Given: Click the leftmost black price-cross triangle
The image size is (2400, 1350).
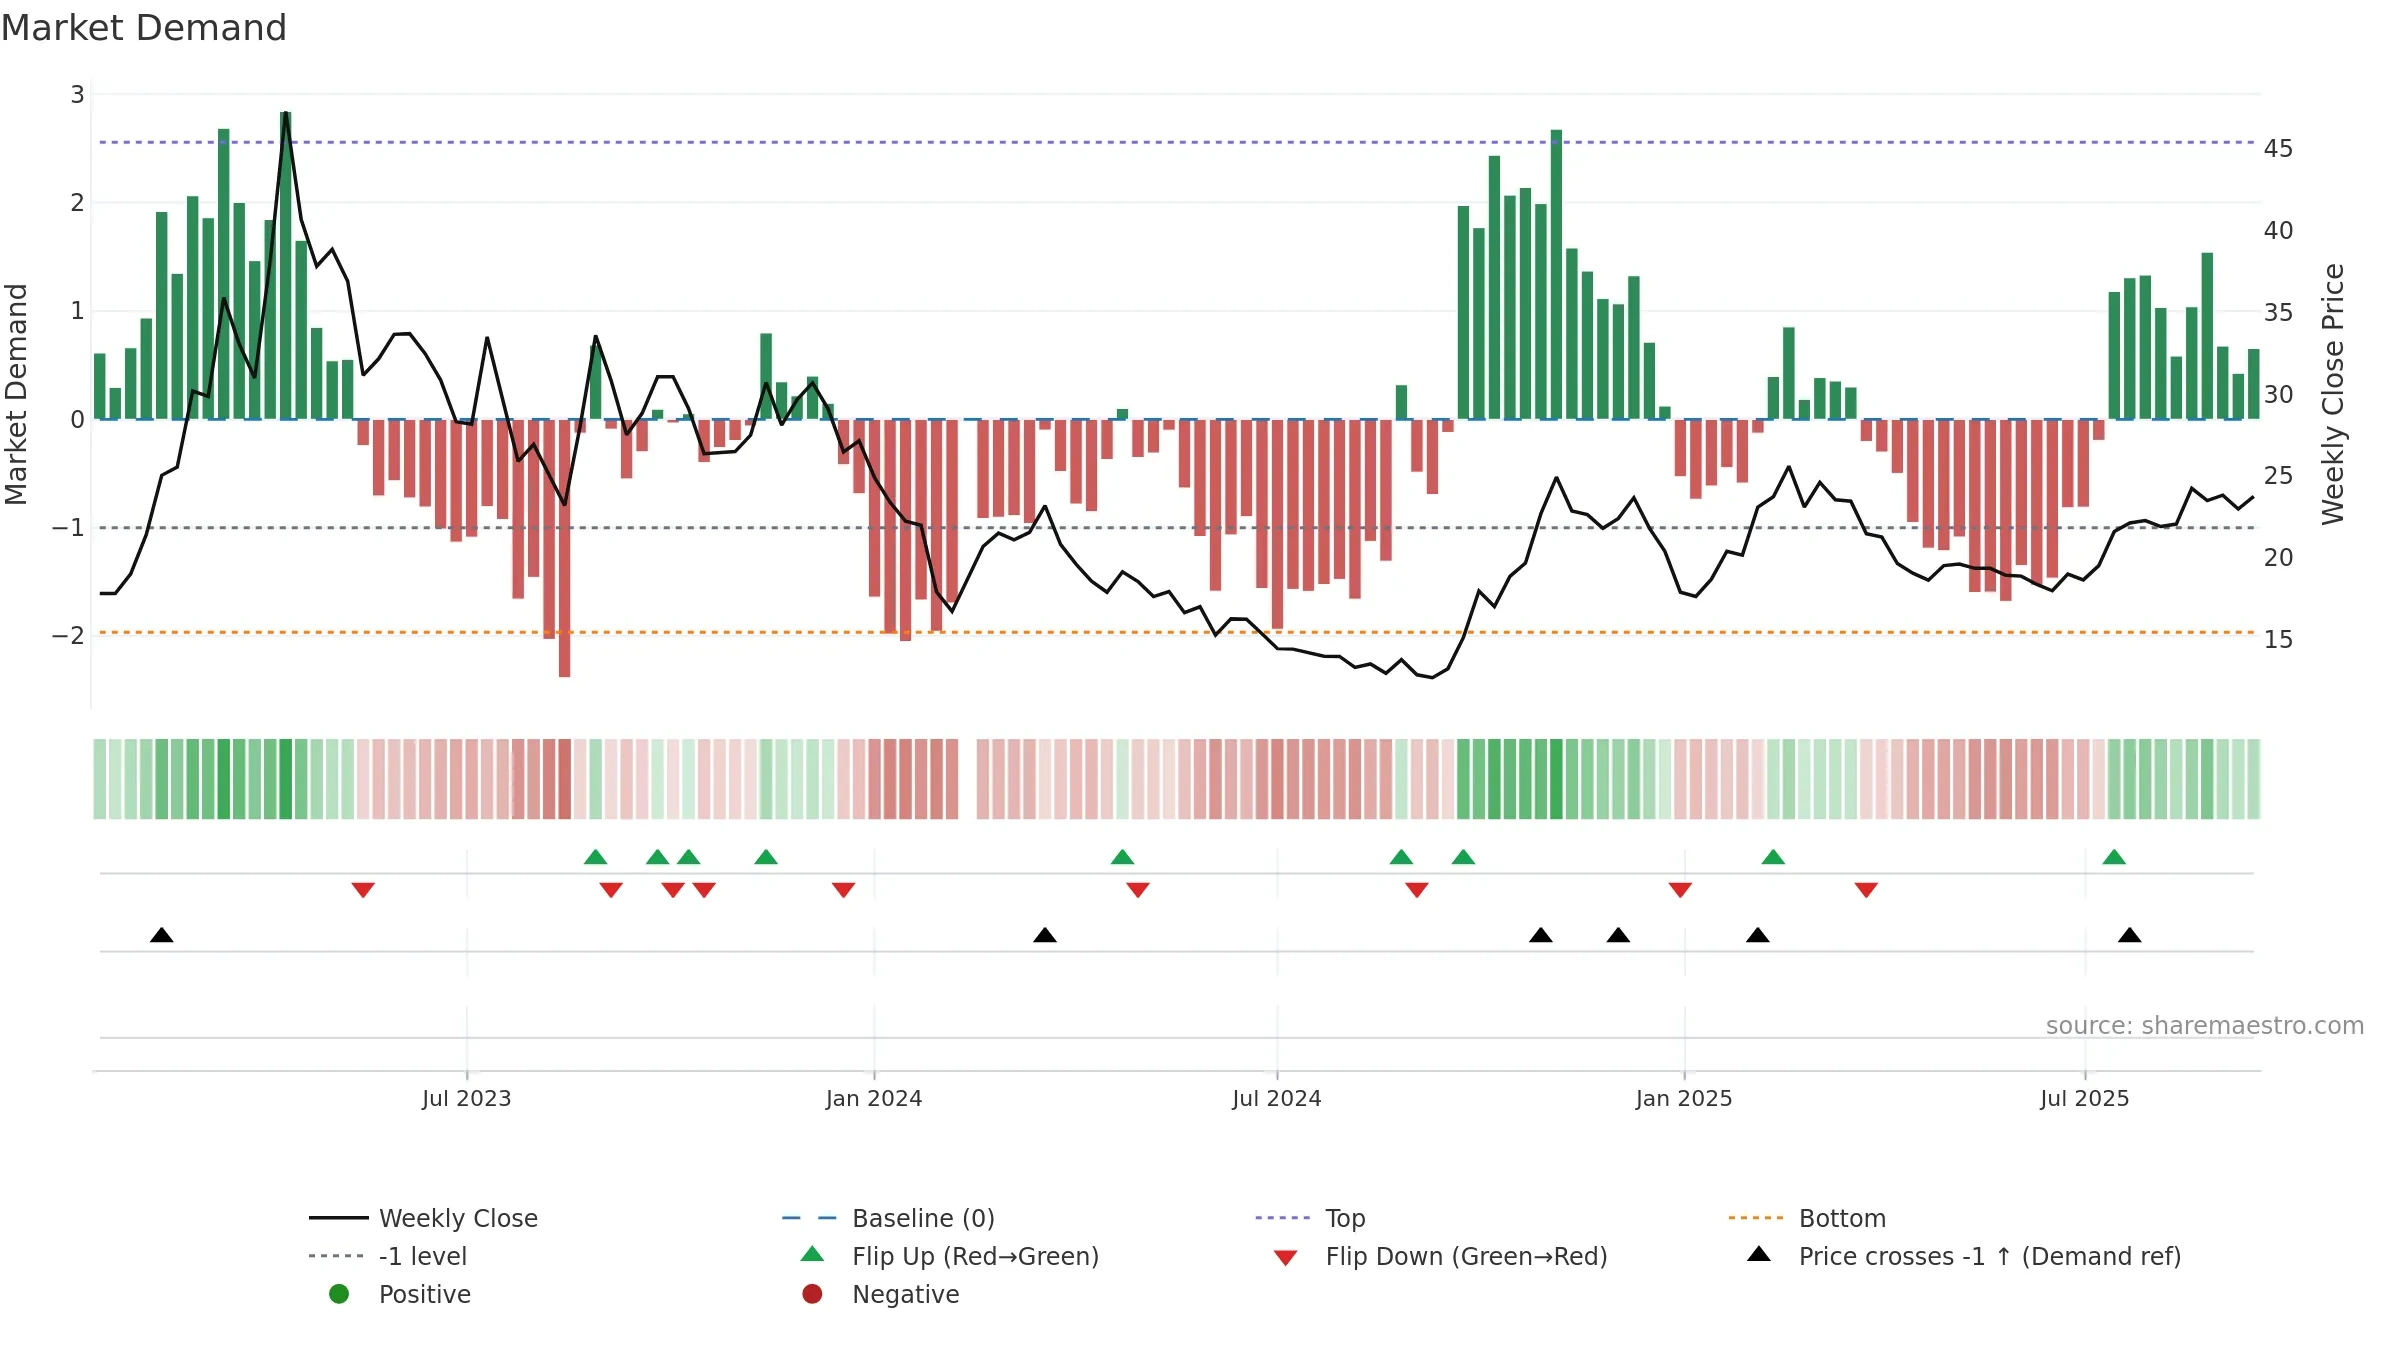Looking at the screenshot, I should coord(162,935).
